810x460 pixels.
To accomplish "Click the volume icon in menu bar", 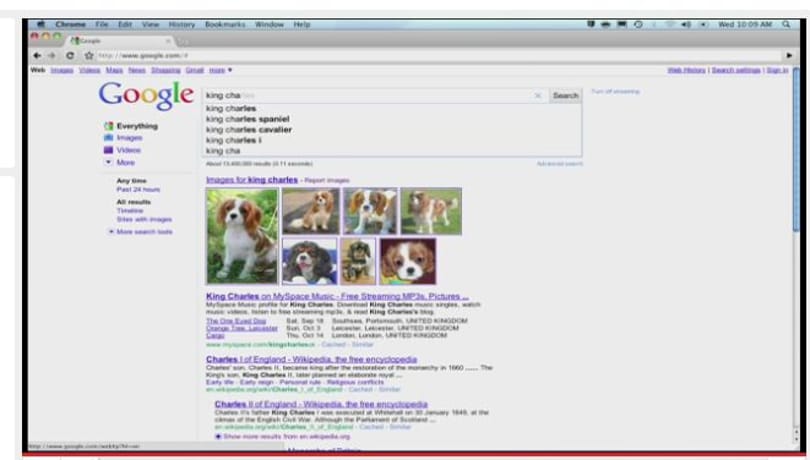I will [x=686, y=24].
